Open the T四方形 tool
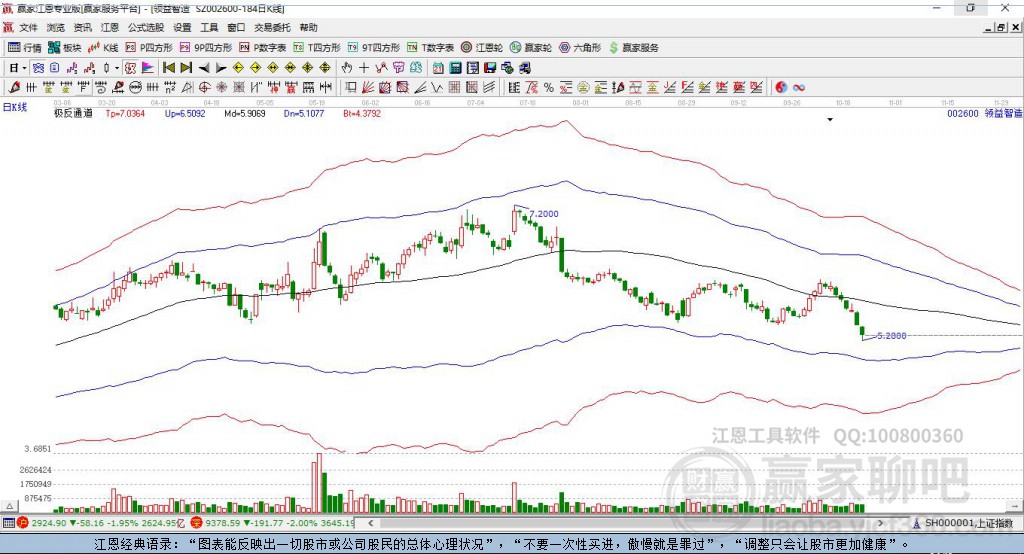 [x=317, y=48]
